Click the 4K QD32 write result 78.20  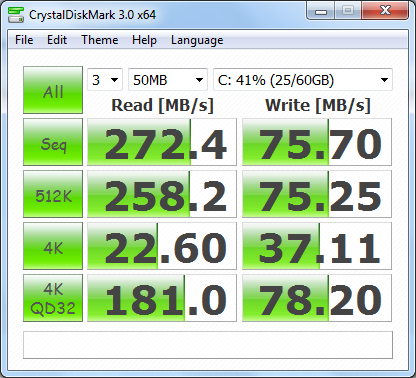click(317, 298)
